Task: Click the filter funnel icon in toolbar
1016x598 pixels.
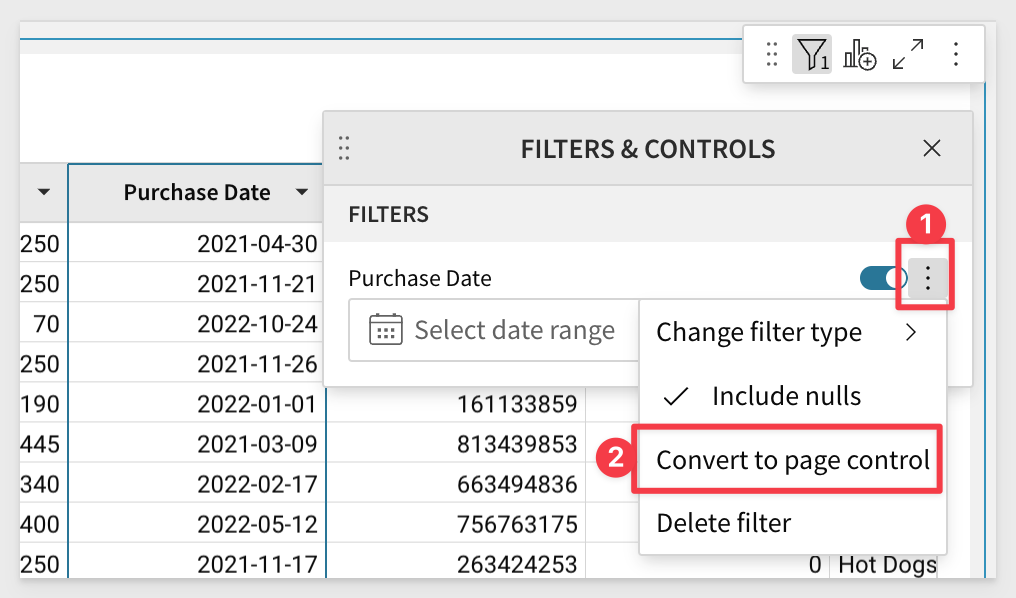Action: pos(811,55)
